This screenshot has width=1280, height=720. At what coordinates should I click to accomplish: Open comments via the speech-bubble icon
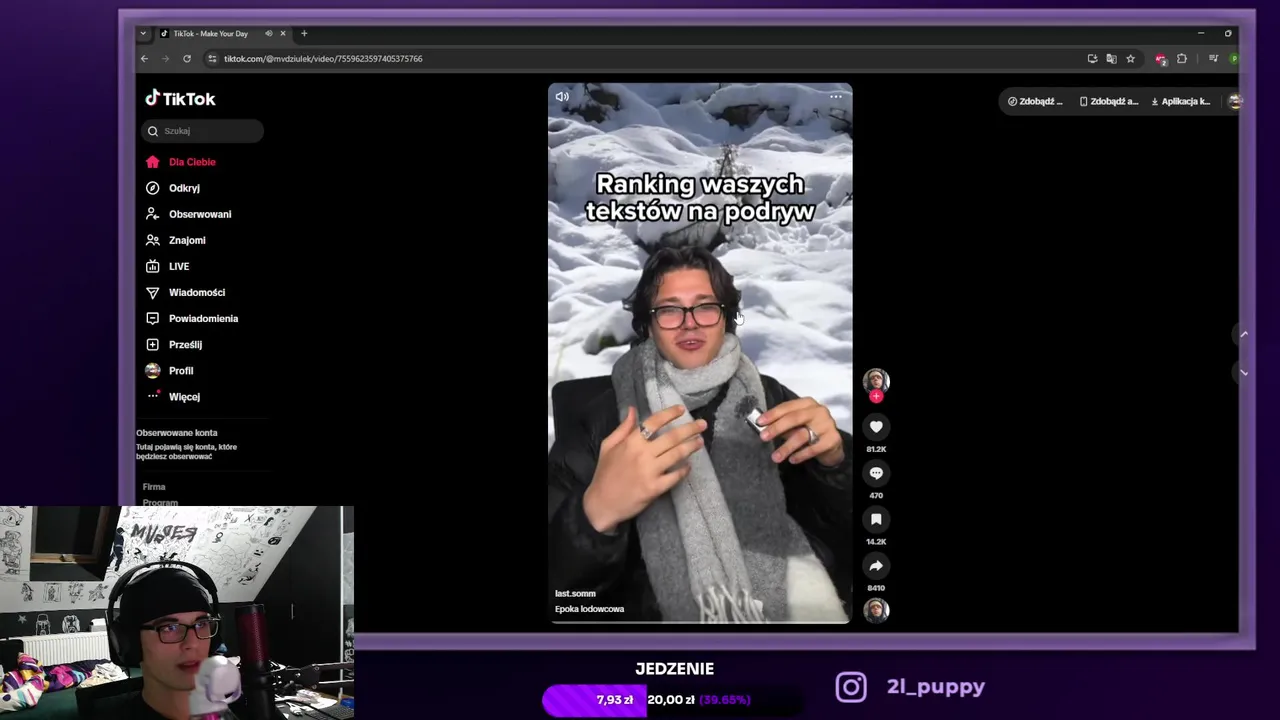click(x=876, y=473)
